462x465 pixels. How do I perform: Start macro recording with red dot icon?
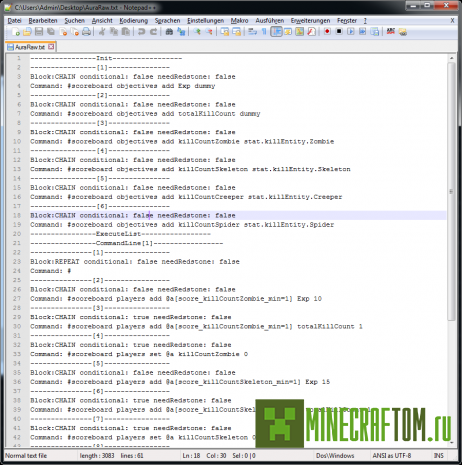[x=327, y=32]
